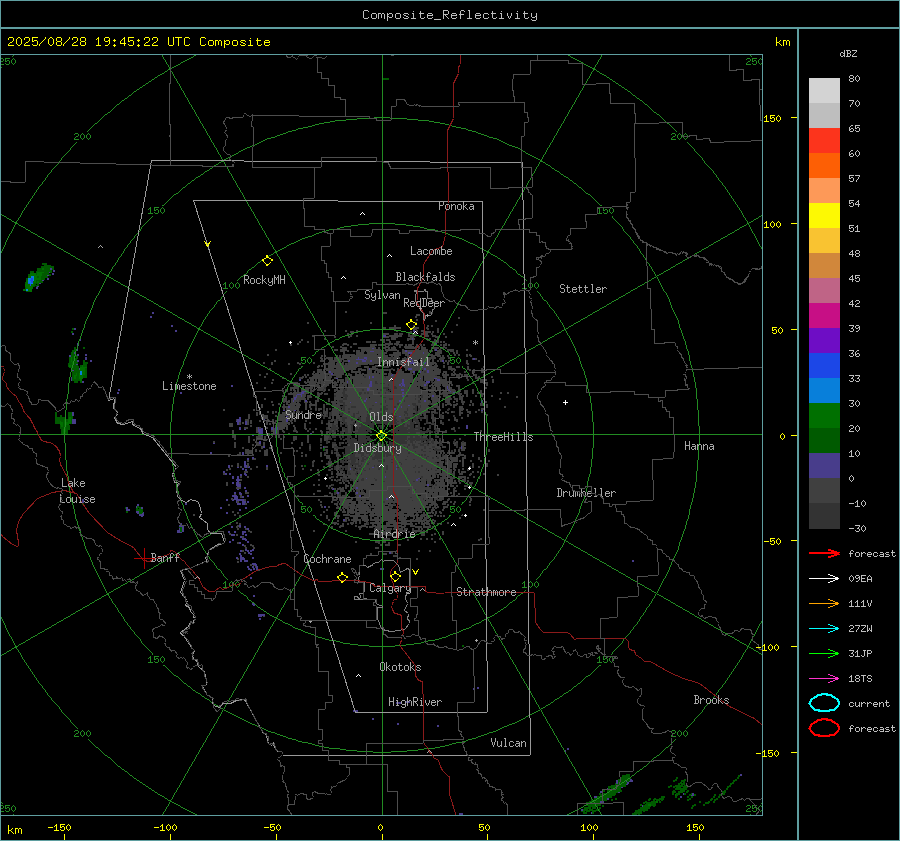Click the Stettler city label
Image resolution: width=900 pixels, height=841 pixels.
pos(583,289)
